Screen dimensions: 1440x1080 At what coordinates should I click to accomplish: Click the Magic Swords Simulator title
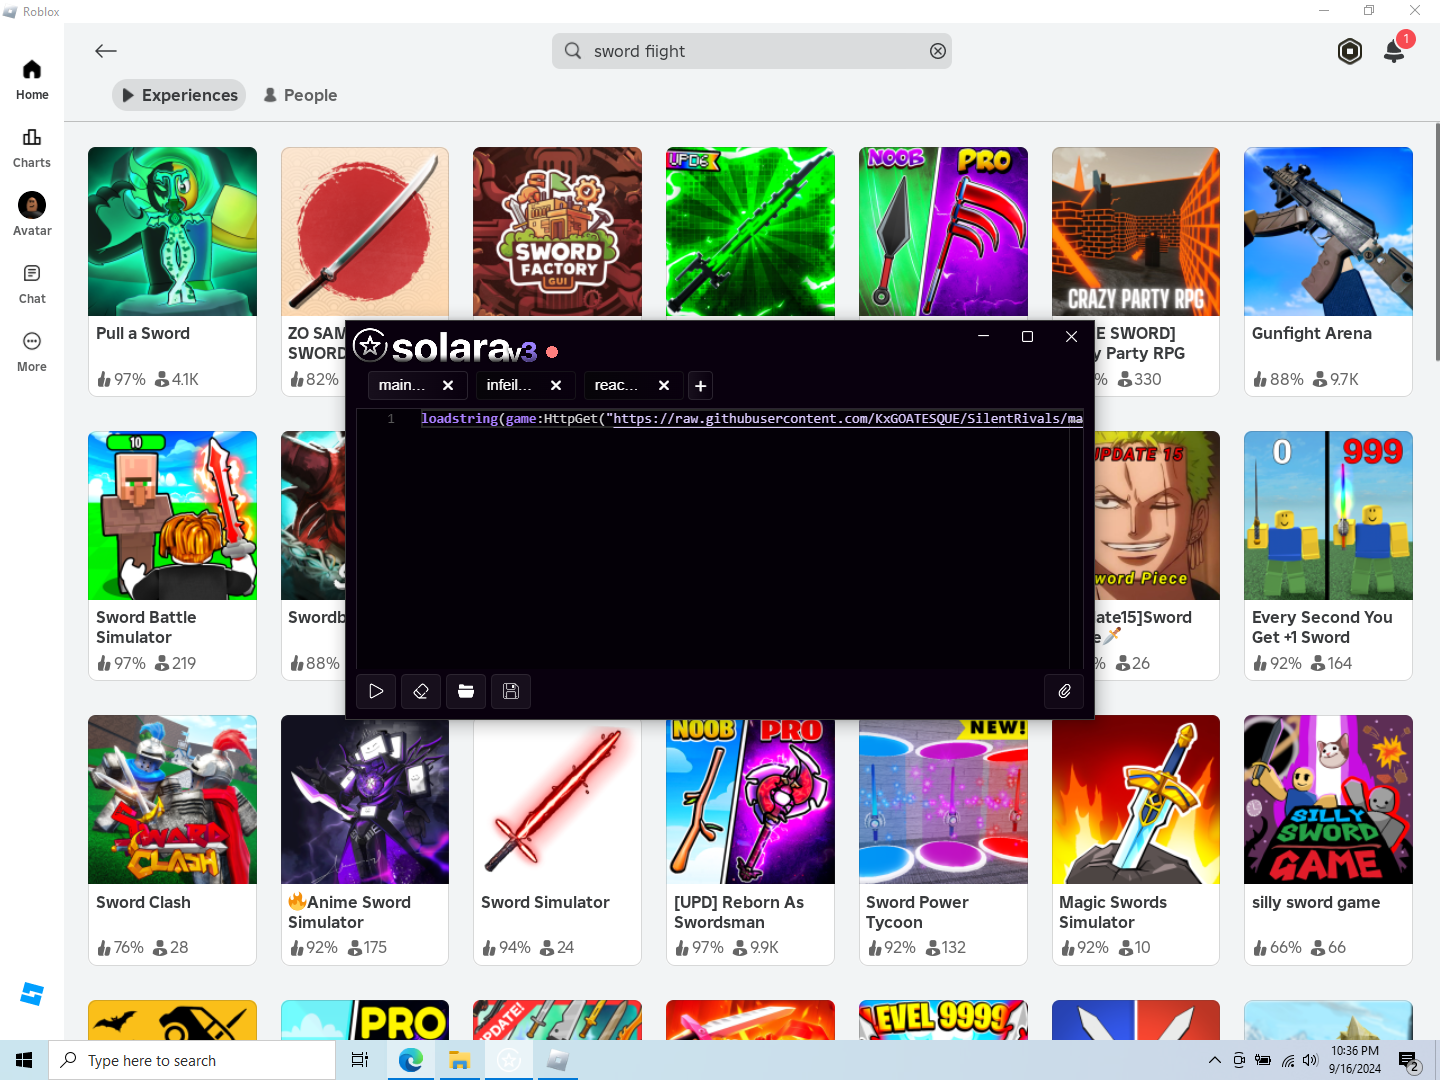[x=1113, y=912]
